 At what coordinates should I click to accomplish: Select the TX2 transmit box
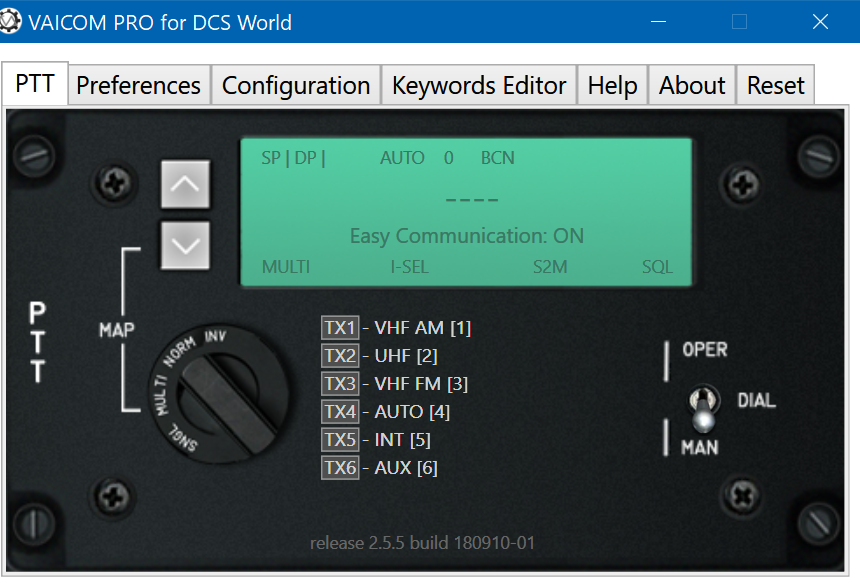pyautogui.click(x=340, y=356)
